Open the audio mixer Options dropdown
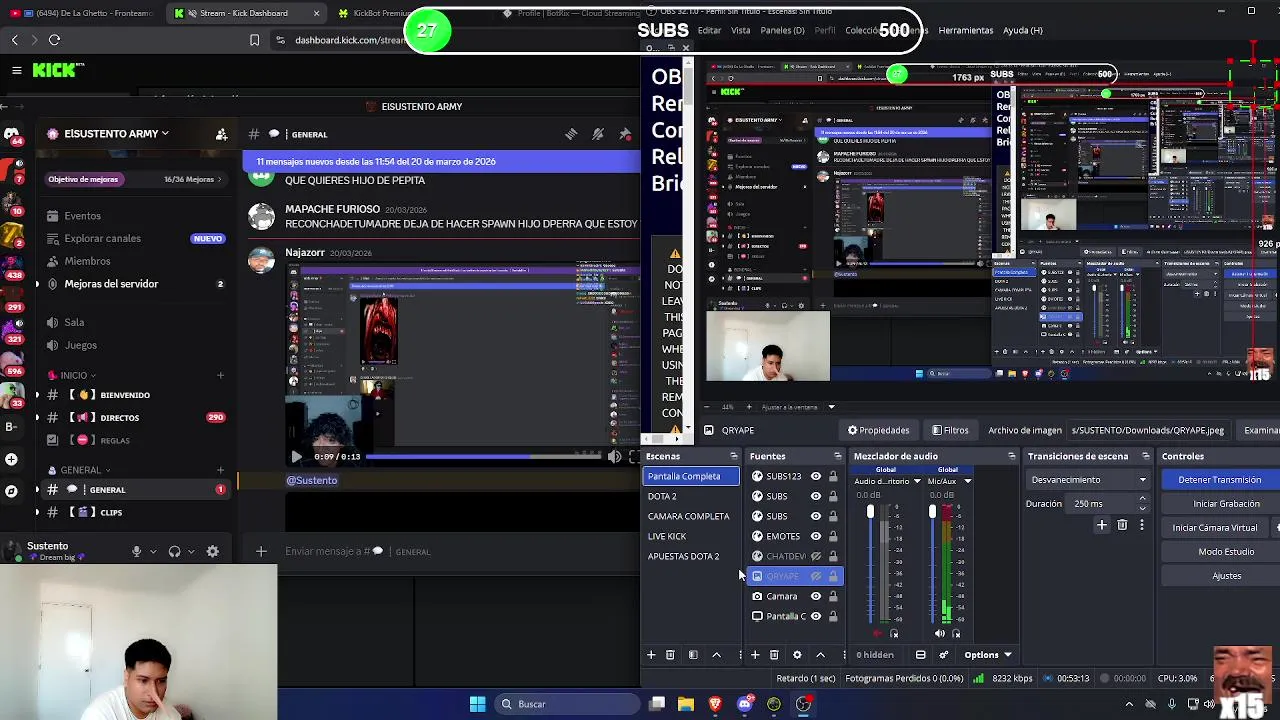Viewport: 1280px width, 720px height. tap(988, 655)
